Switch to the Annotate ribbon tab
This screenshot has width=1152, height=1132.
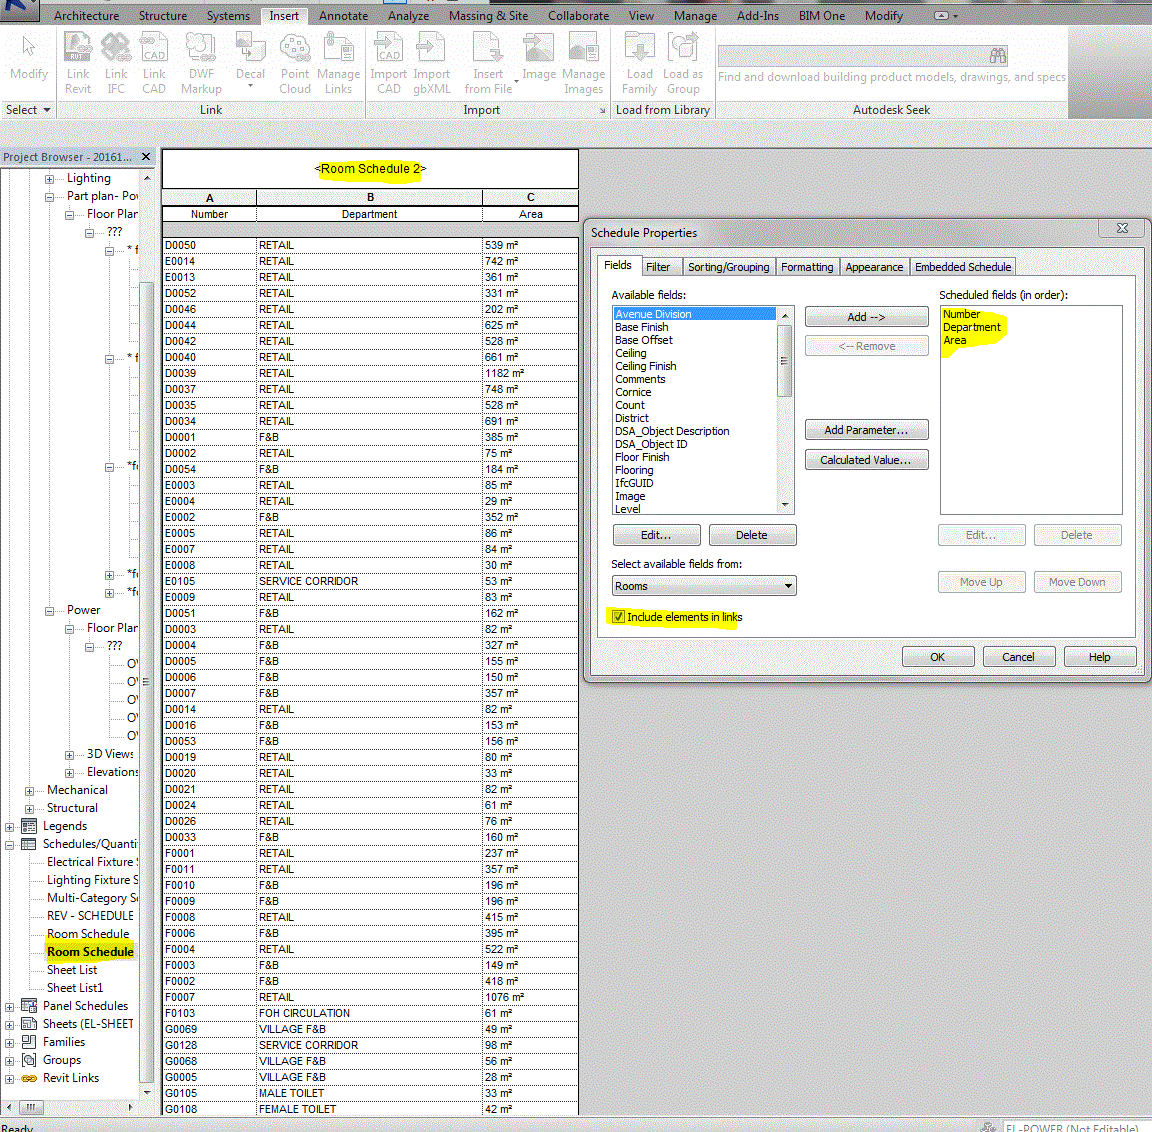coord(343,15)
